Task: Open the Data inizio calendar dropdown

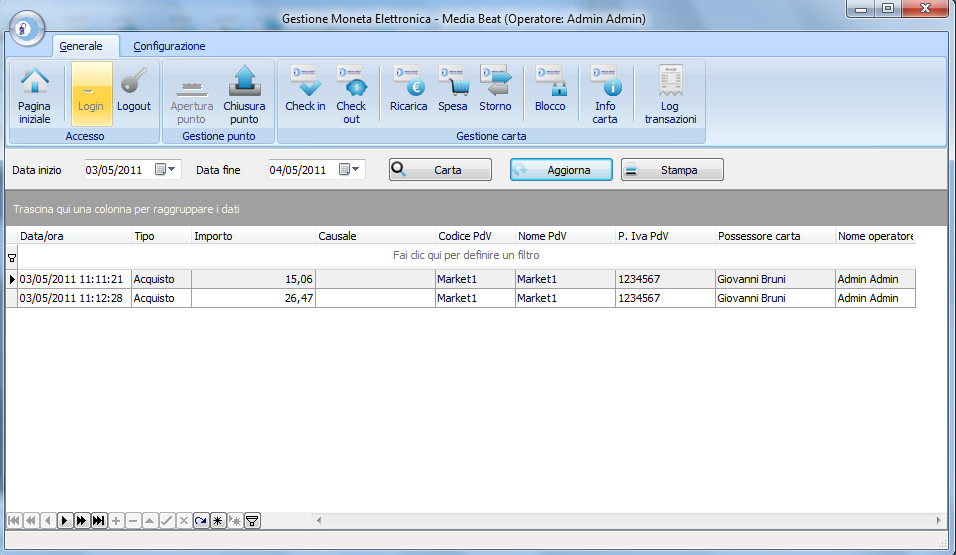Action: tap(165, 170)
